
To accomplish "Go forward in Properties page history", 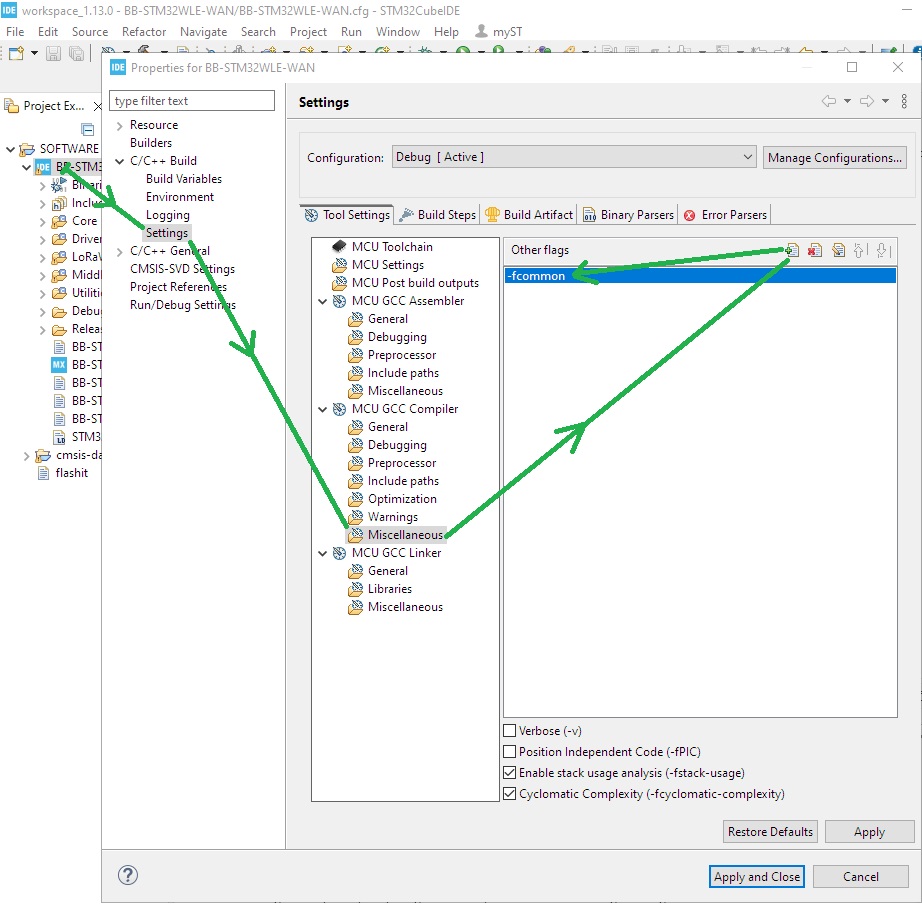I will [867, 101].
